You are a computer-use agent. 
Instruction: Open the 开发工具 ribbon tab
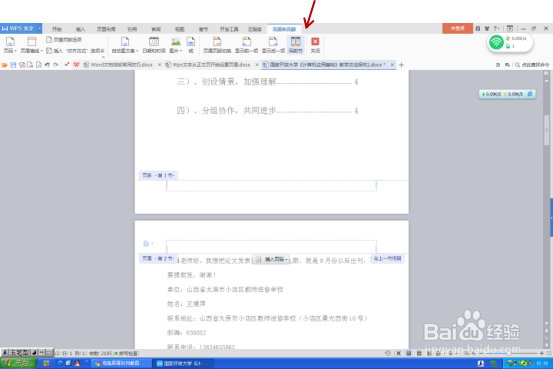coord(229,29)
